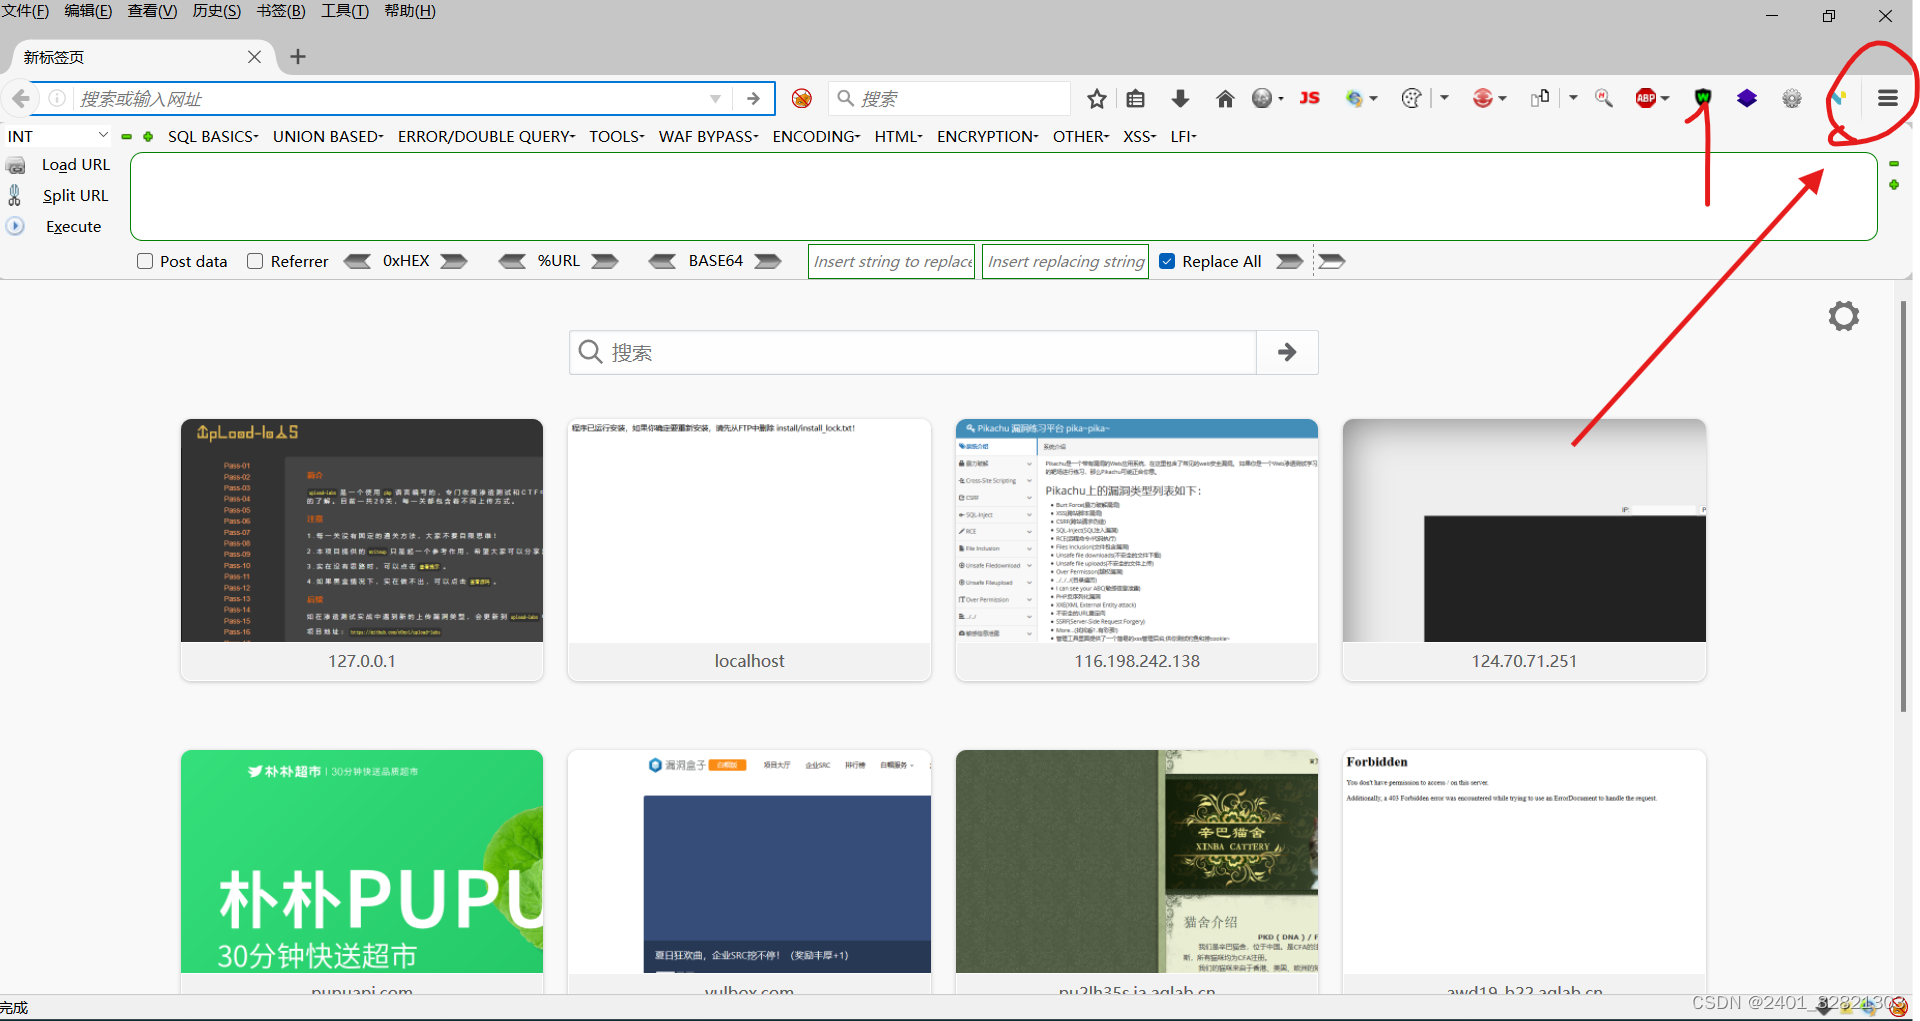The image size is (1920, 1021).
Task: Expand the XSS menu
Action: (x=1139, y=136)
